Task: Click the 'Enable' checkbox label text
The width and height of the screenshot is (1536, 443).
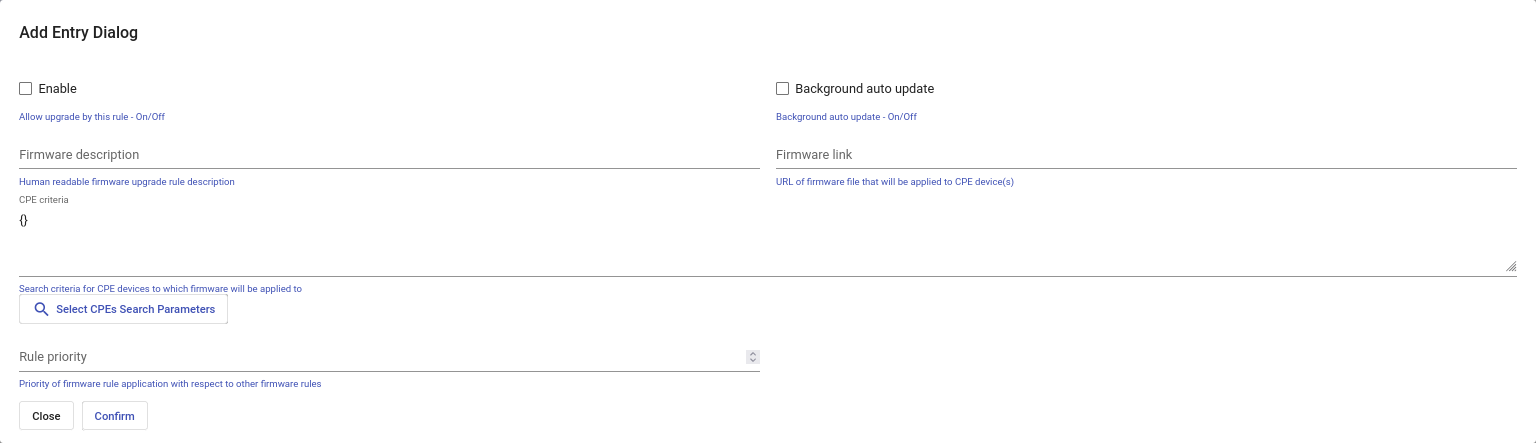Action: click(x=58, y=89)
